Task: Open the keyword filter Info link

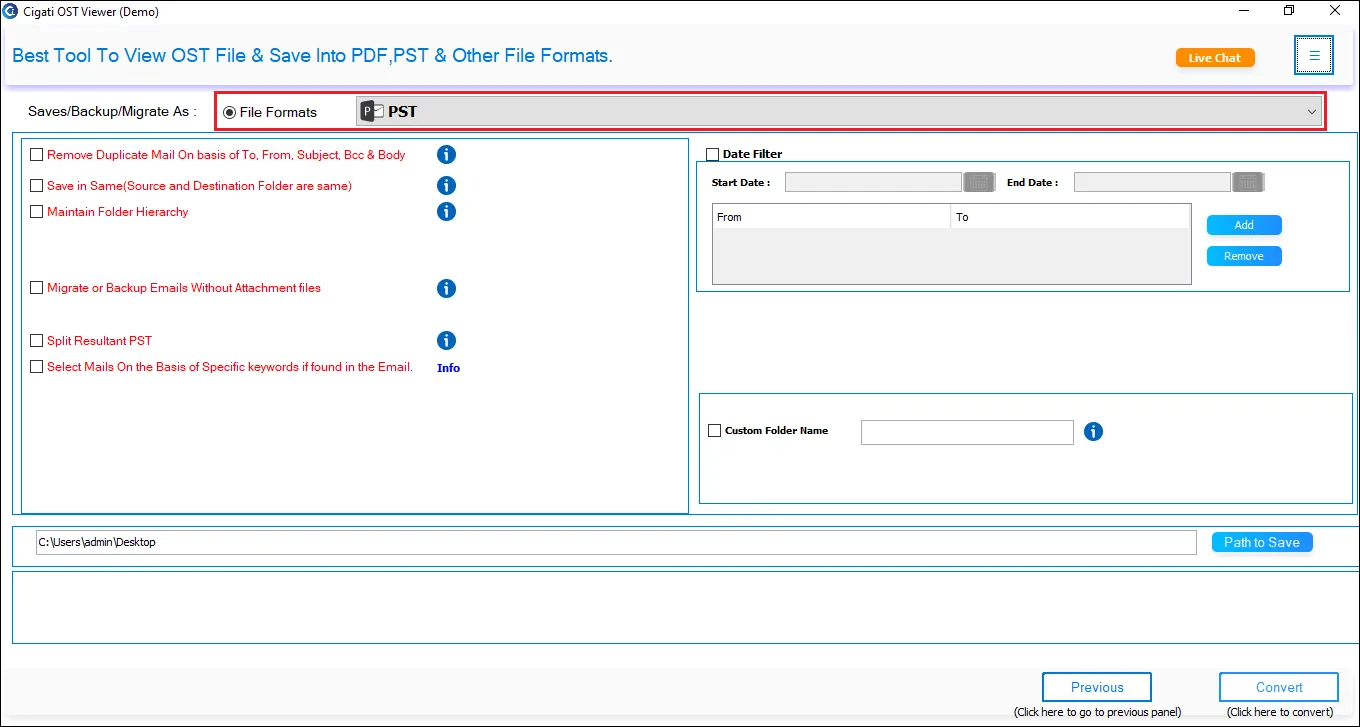Action: coord(448,368)
